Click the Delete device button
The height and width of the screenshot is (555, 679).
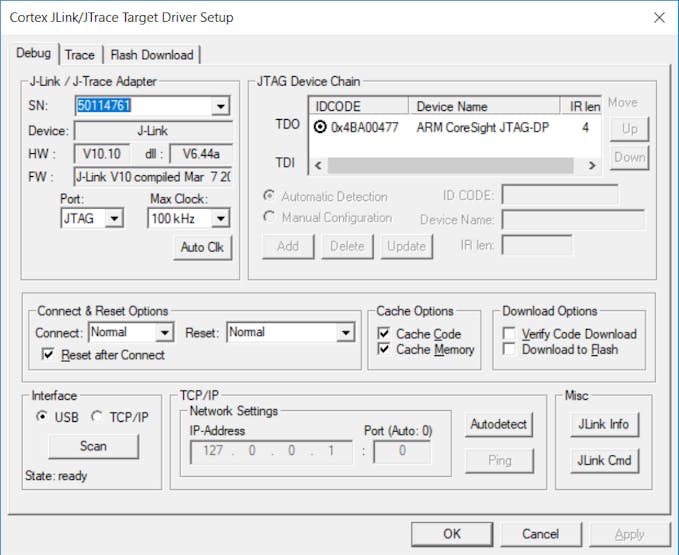(347, 247)
